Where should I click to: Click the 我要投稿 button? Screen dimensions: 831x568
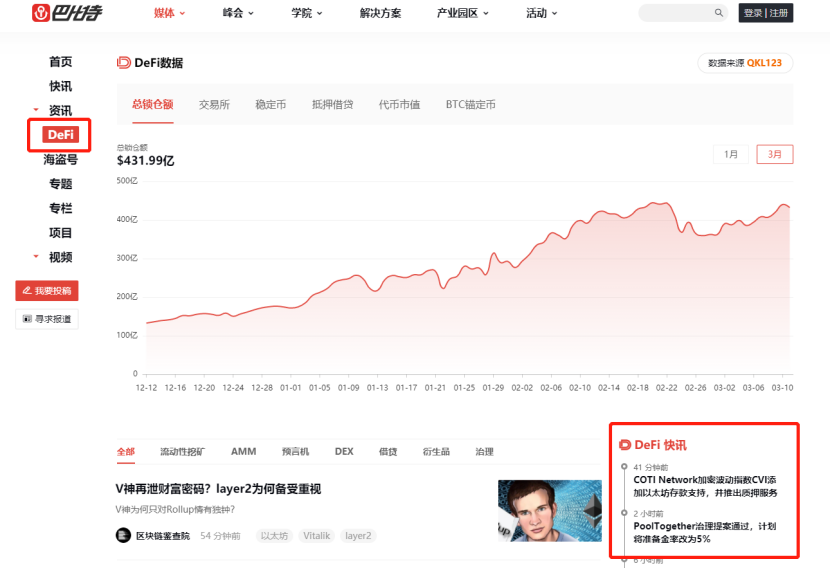coord(47,290)
